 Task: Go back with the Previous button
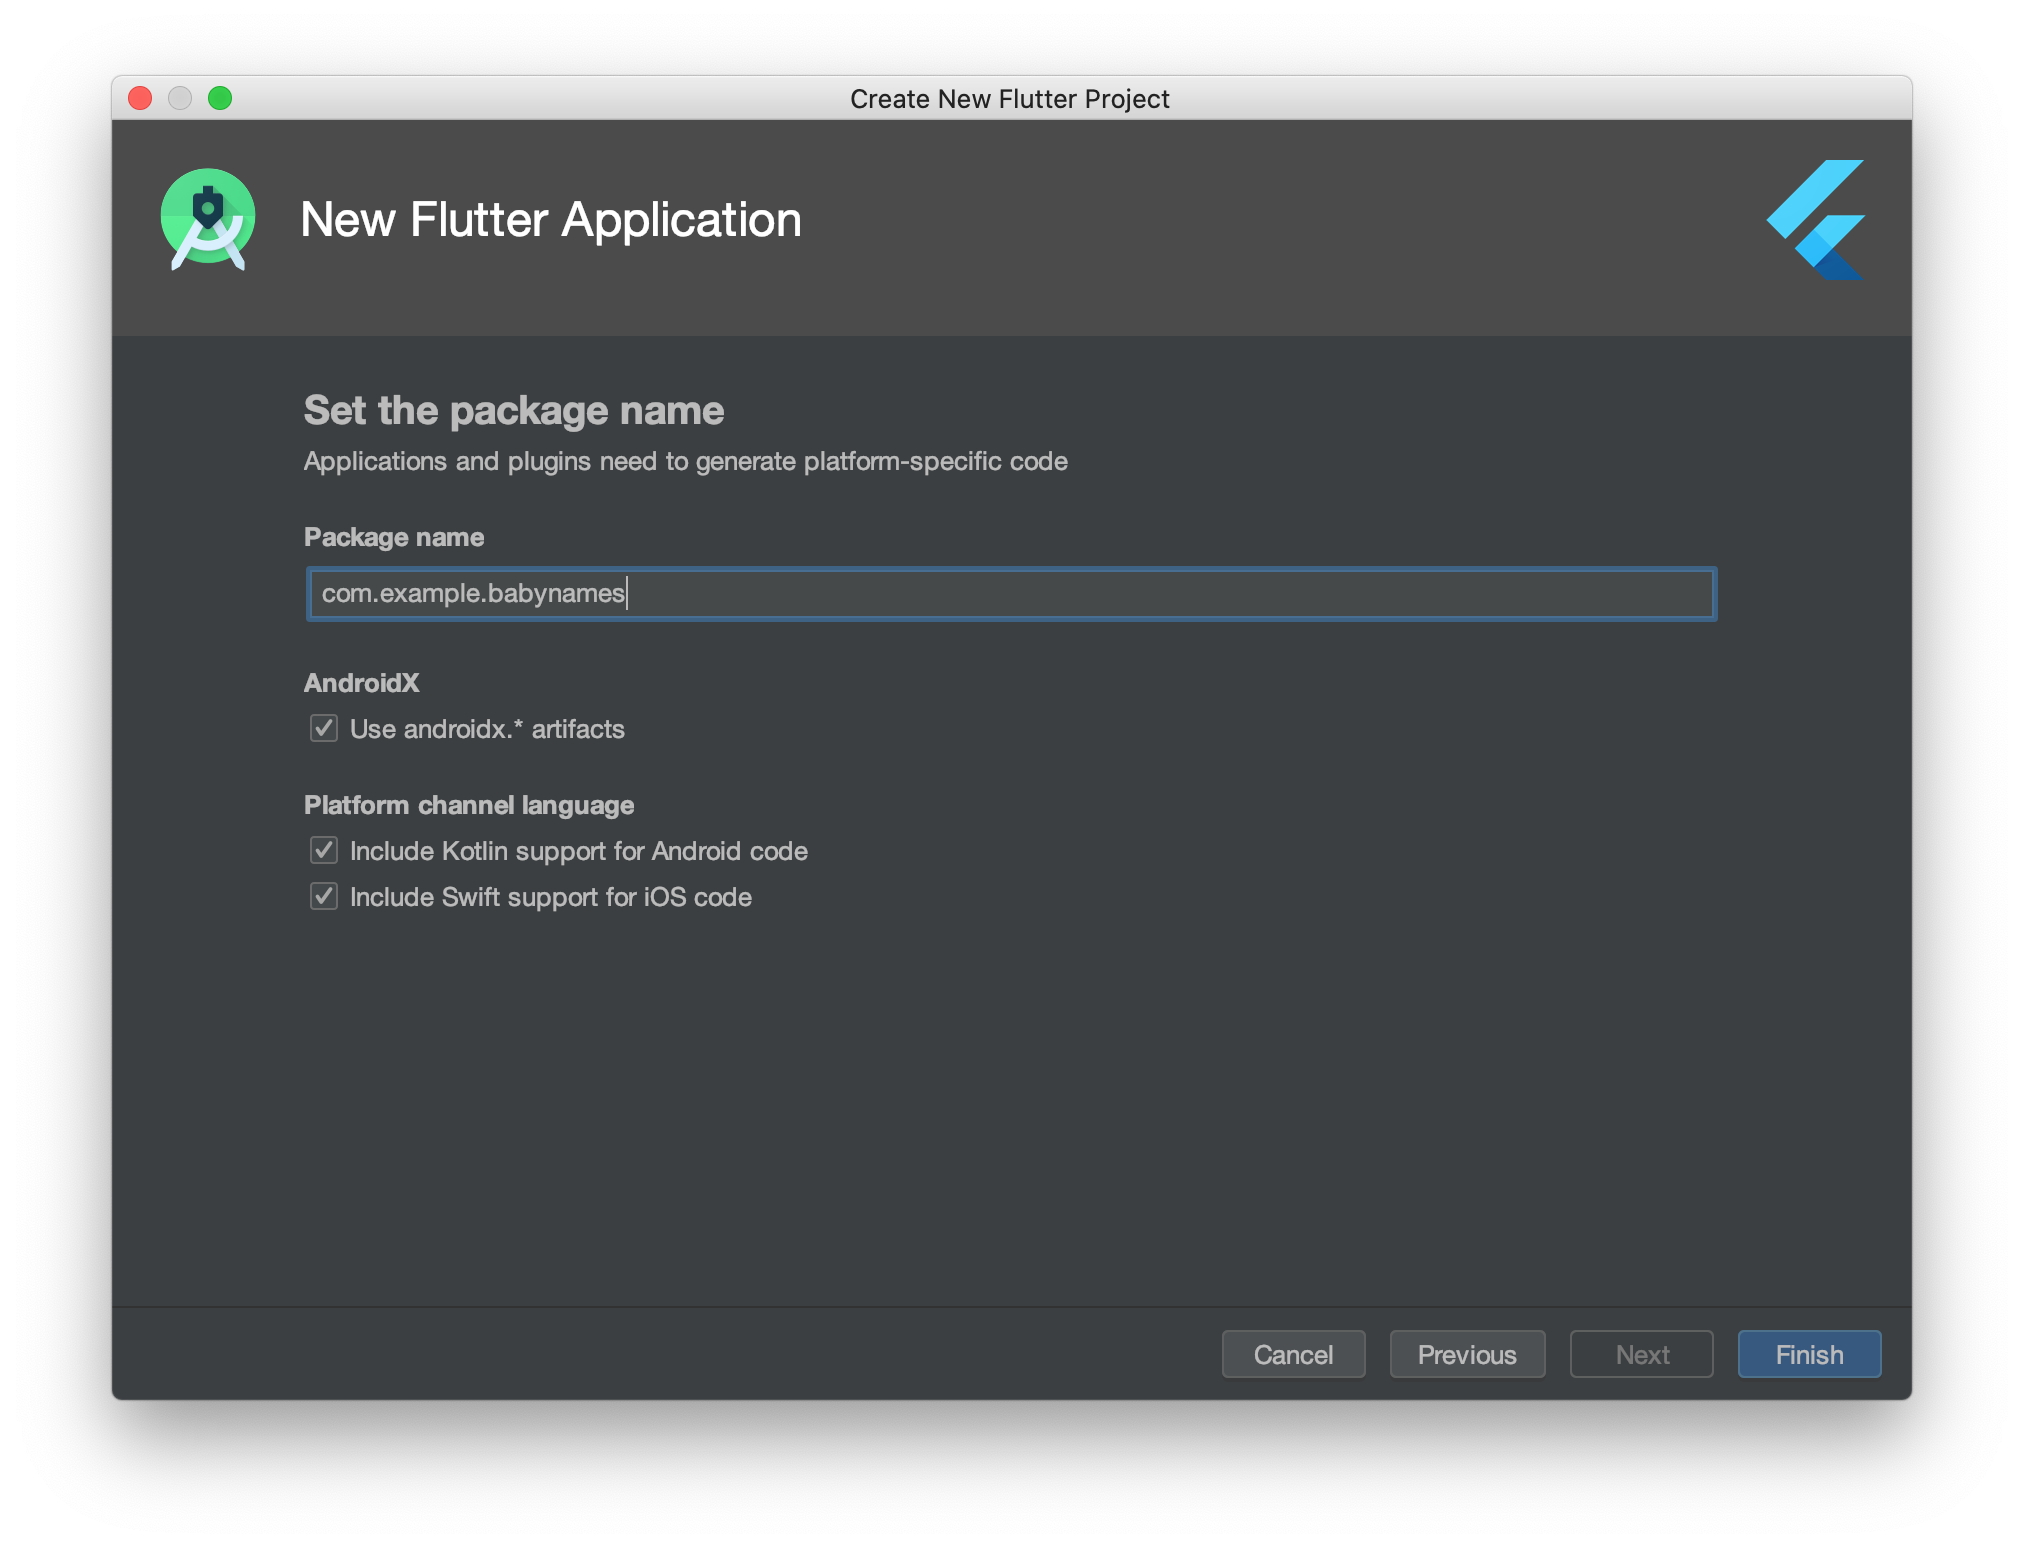(x=1467, y=1354)
